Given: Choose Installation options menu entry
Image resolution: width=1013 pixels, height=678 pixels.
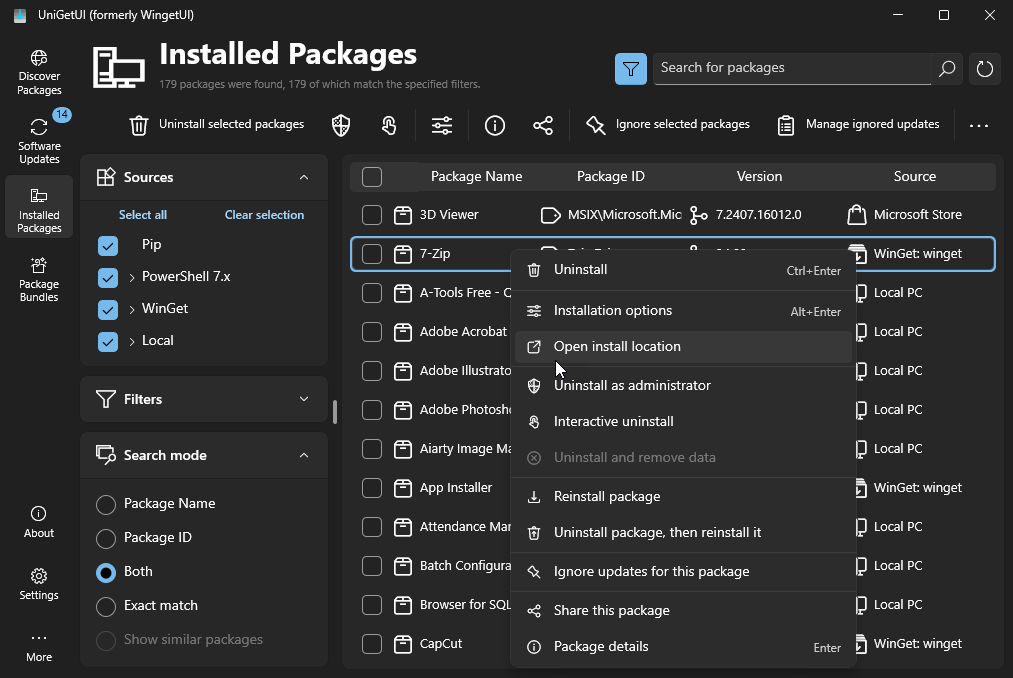Looking at the screenshot, I should [x=684, y=311].
